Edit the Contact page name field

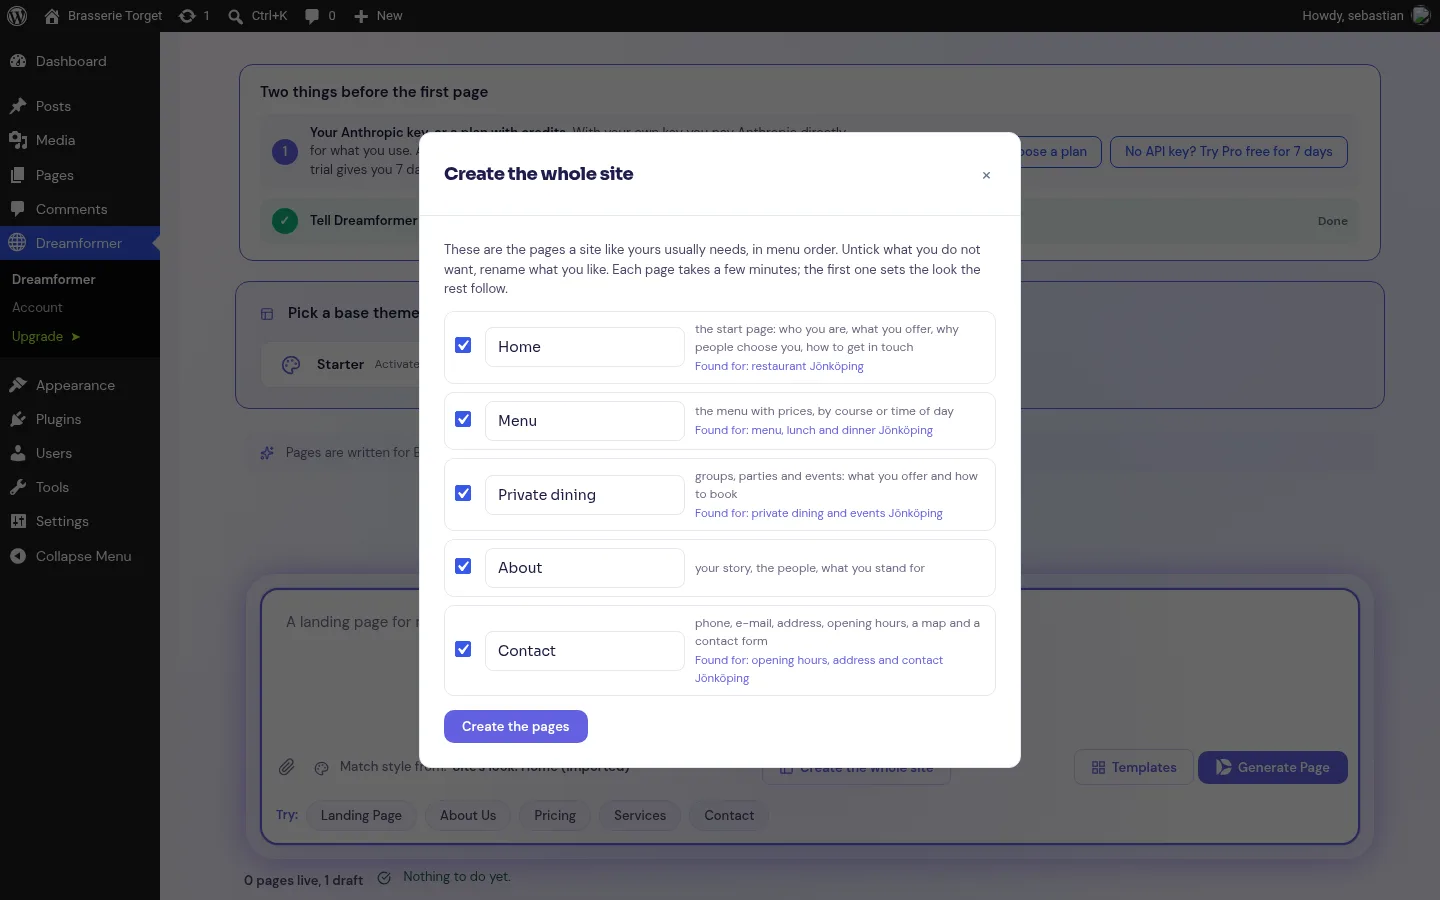tap(585, 651)
